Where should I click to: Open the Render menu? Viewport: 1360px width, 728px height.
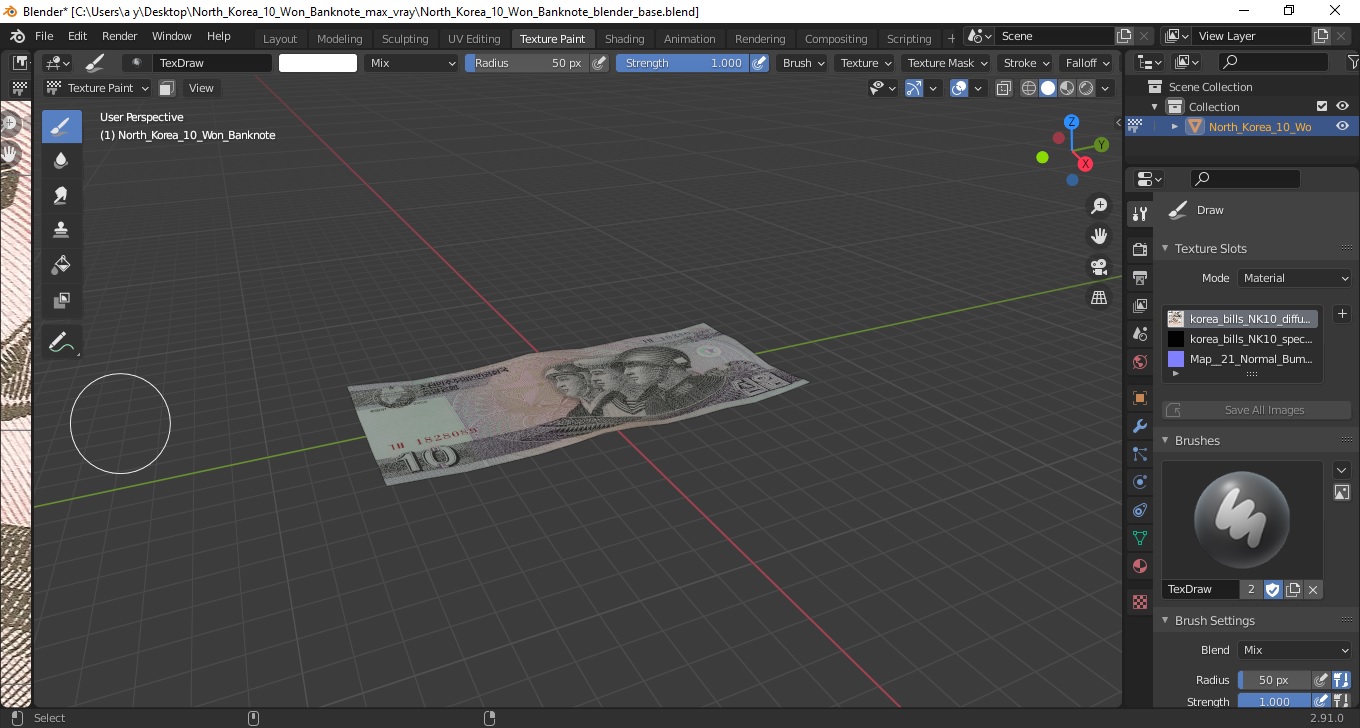pyautogui.click(x=120, y=36)
